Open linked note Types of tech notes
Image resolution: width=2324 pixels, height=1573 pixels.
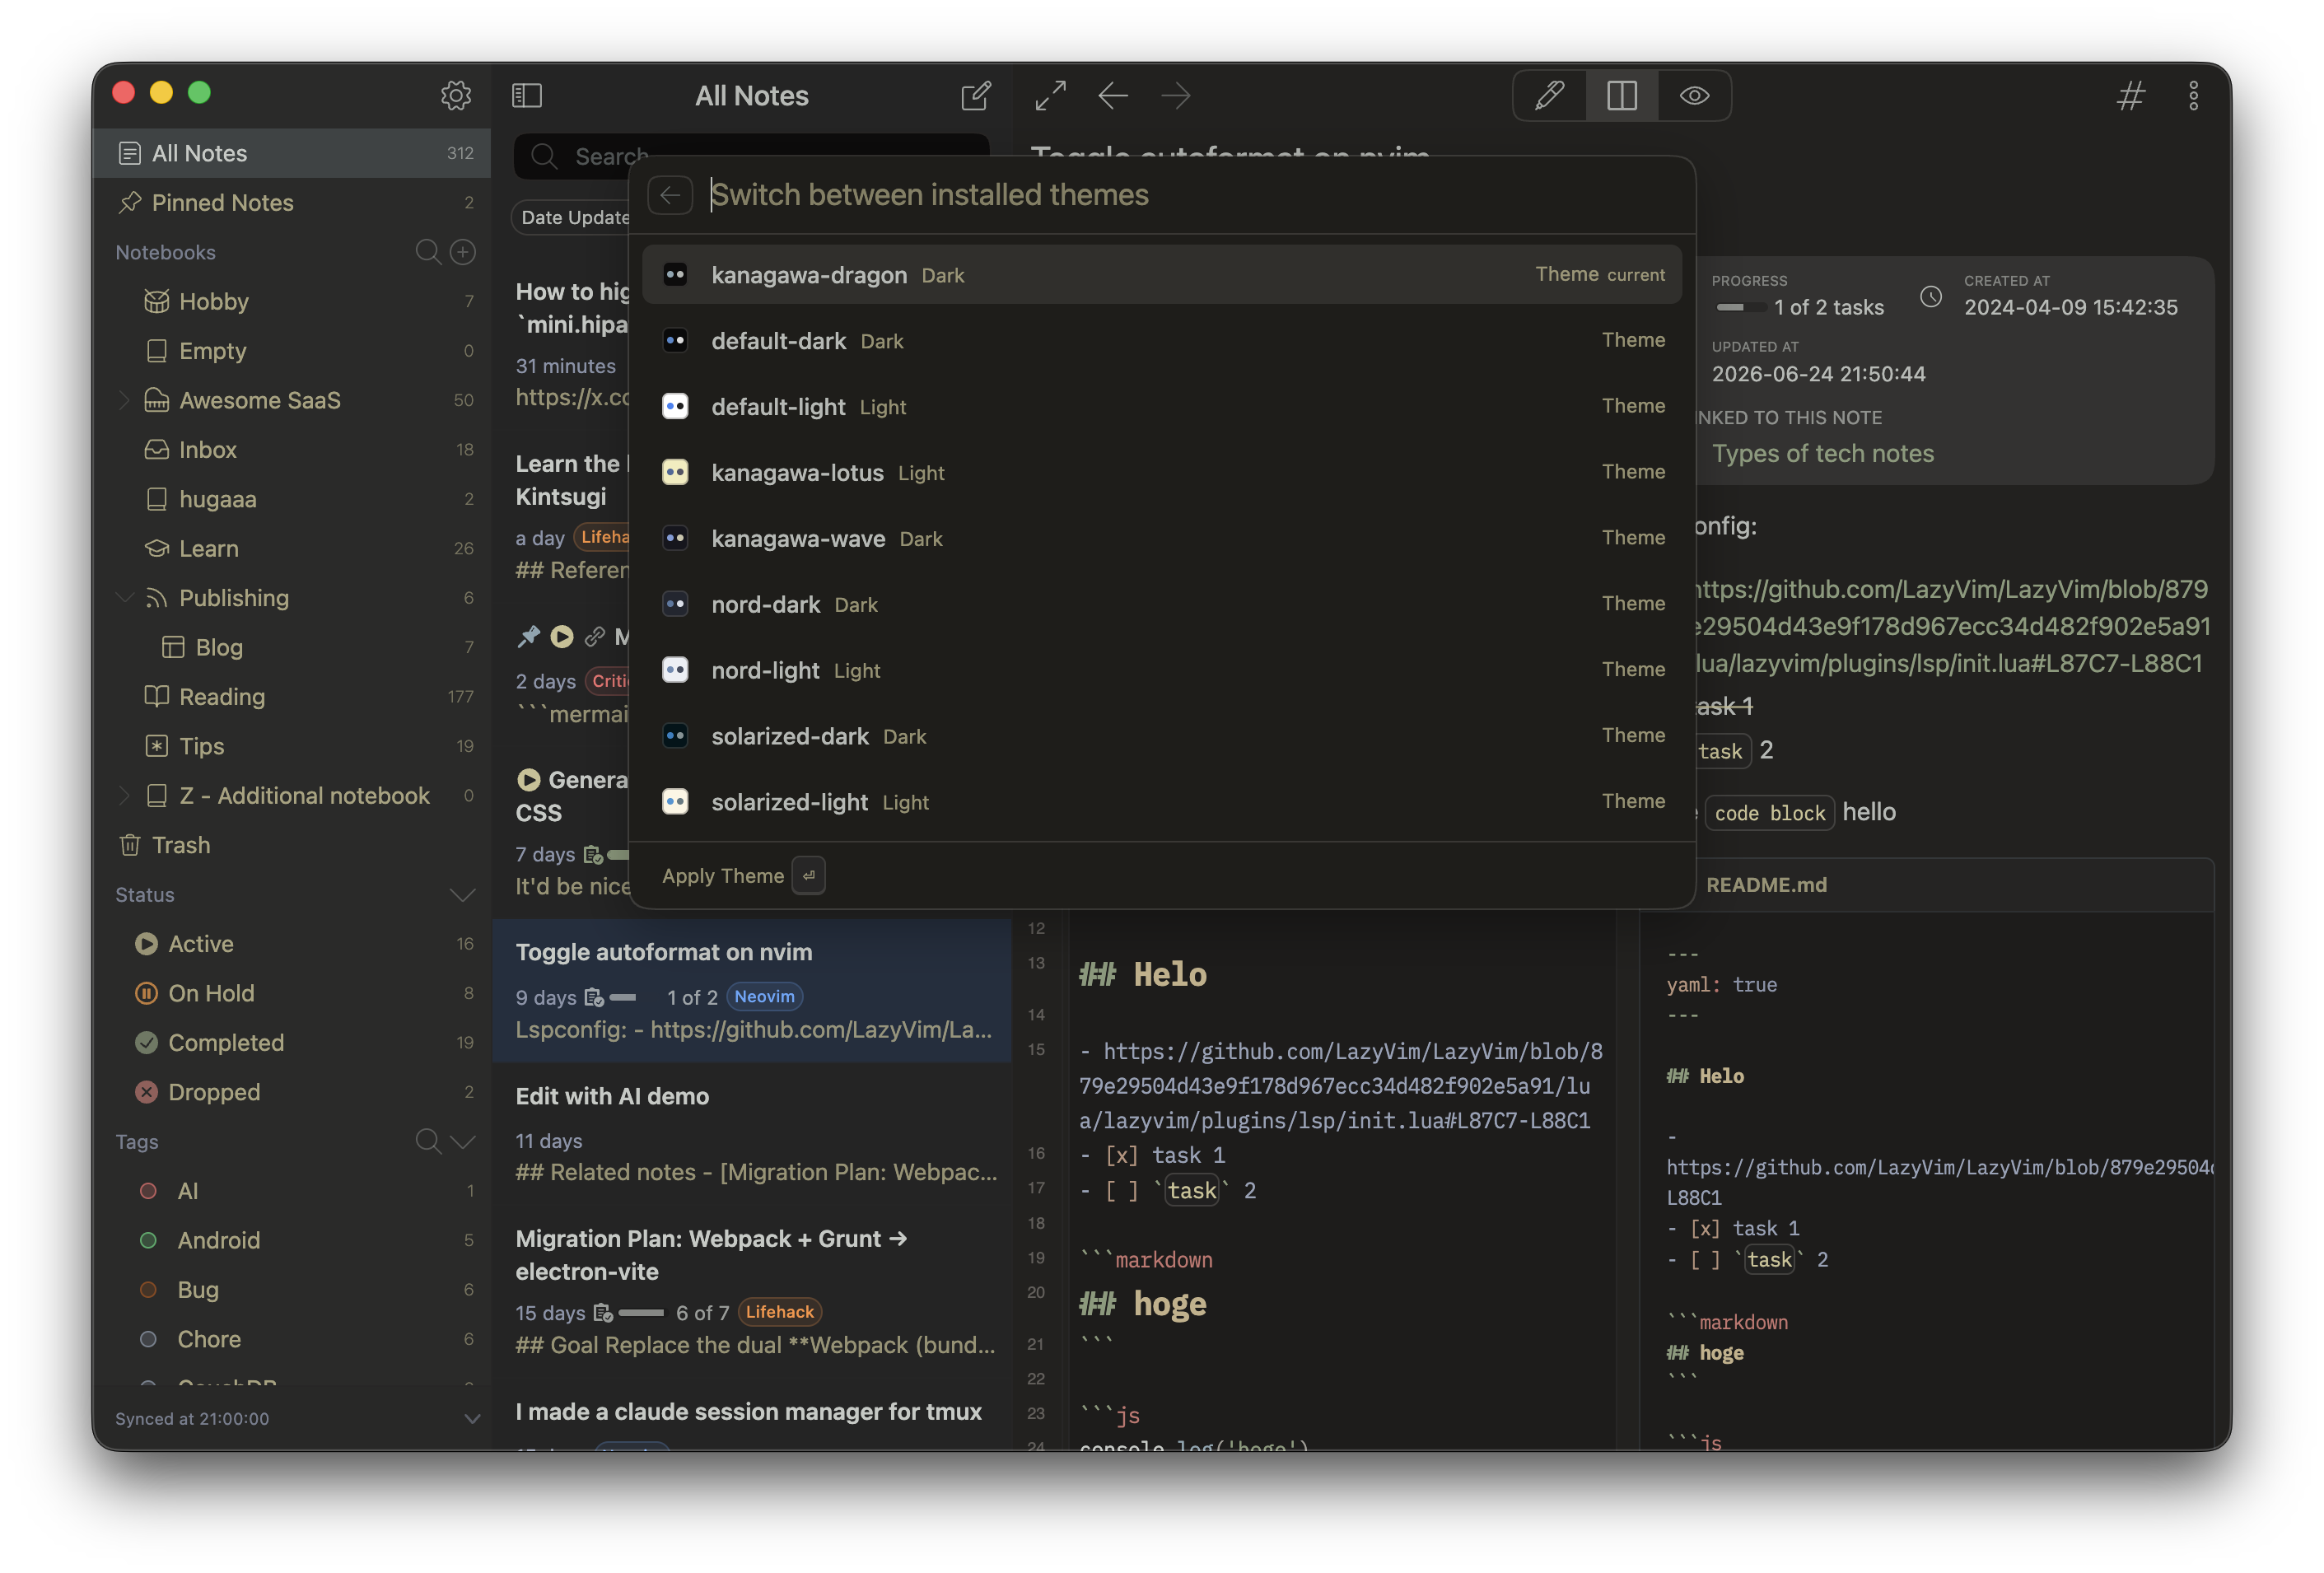click(1823, 453)
